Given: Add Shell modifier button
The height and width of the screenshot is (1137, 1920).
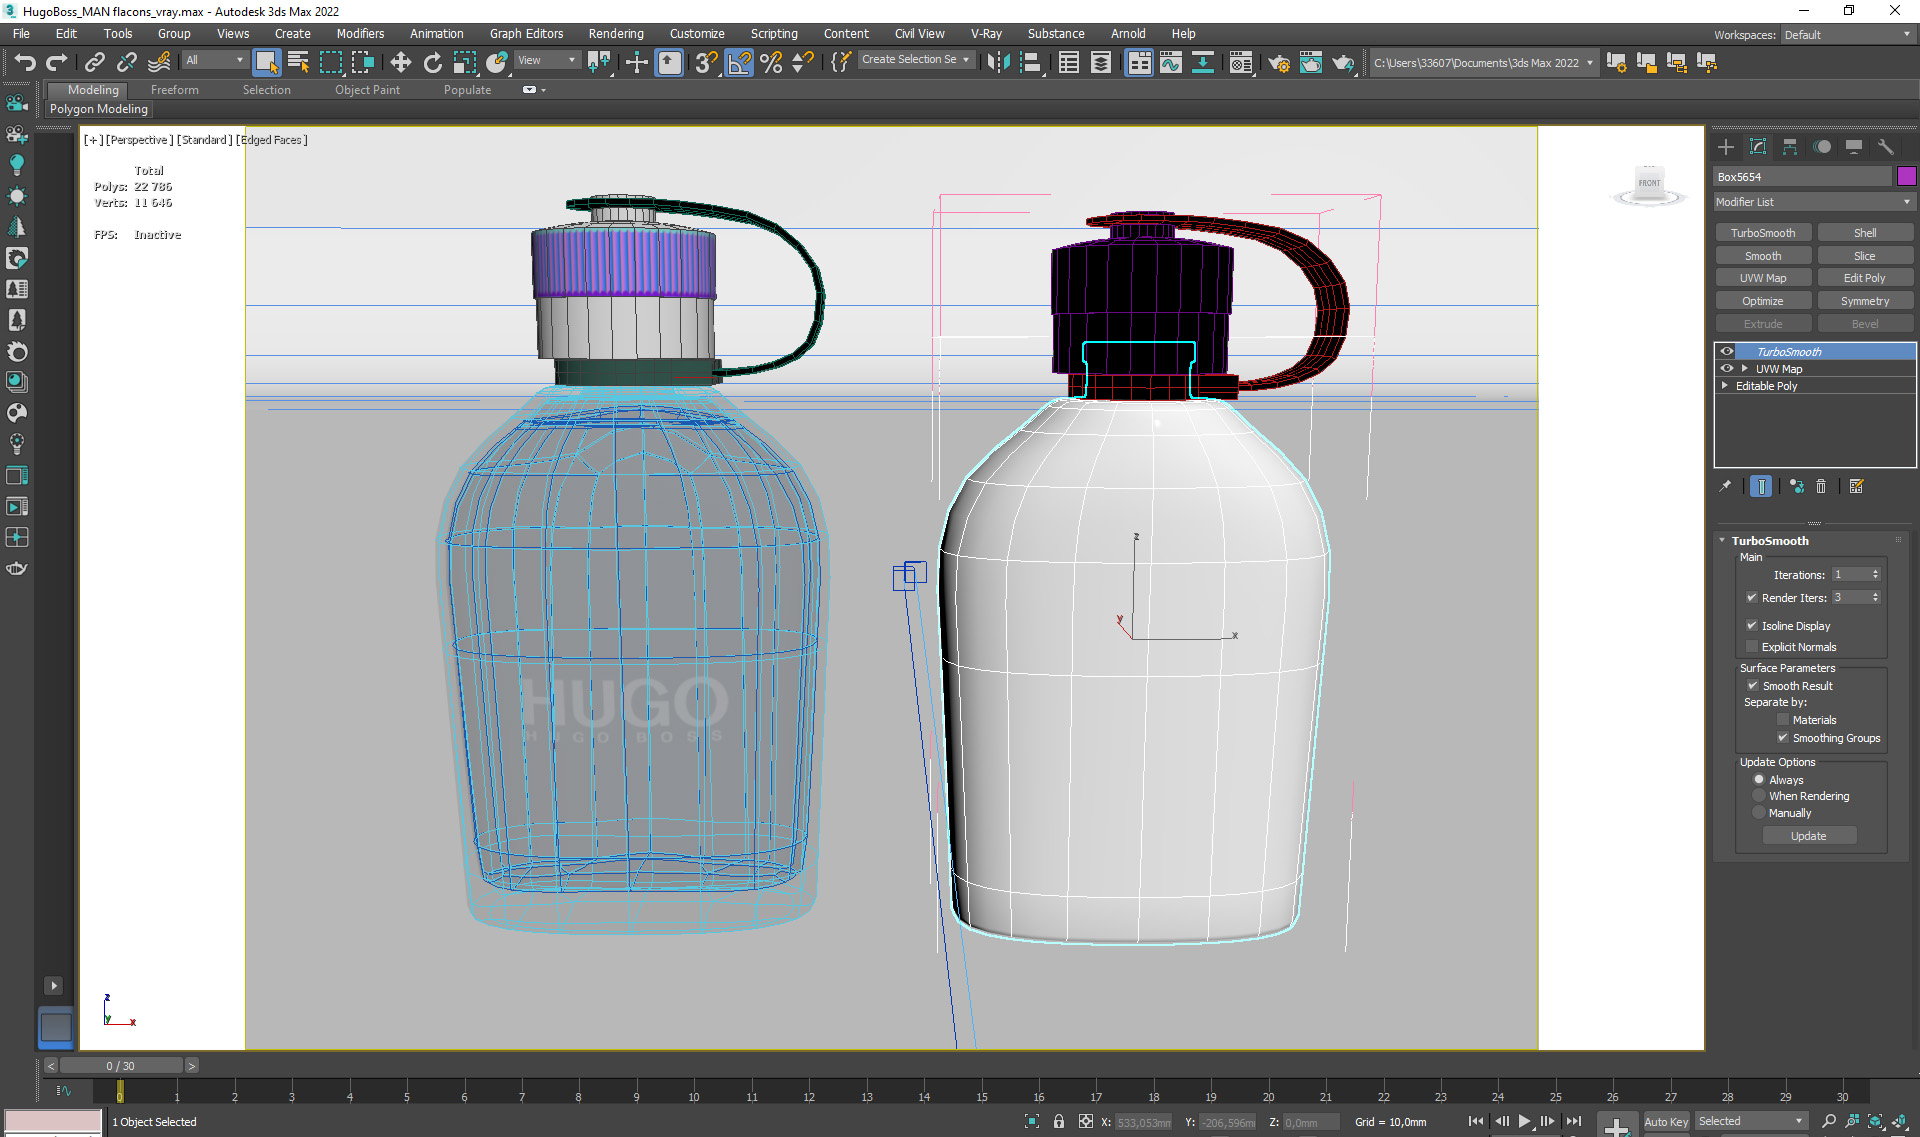Looking at the screenshot, I should (1865, 233).
